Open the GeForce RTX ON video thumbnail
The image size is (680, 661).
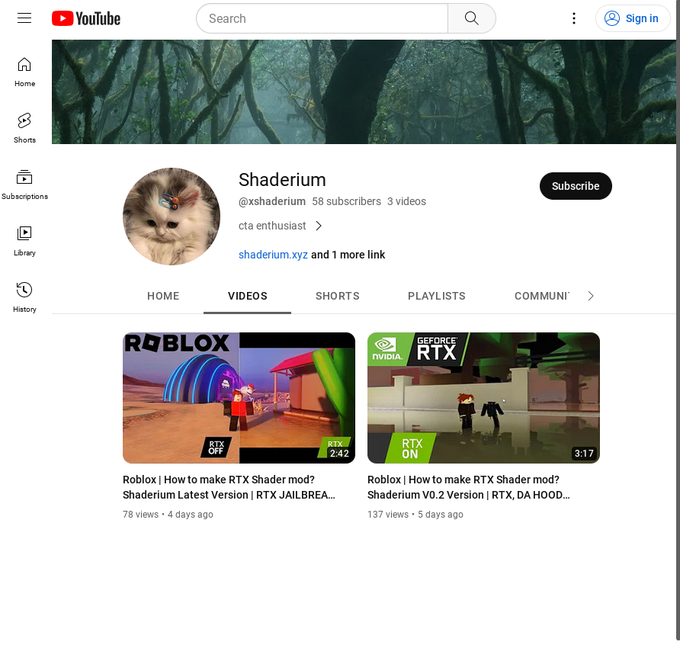(484, 398)
